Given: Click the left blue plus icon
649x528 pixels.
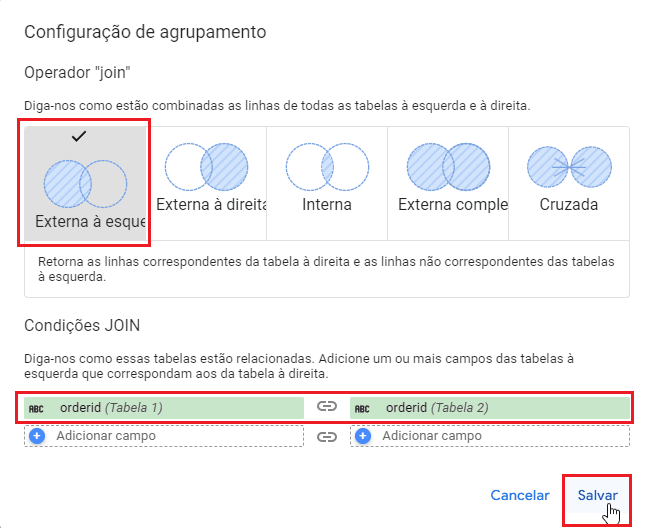Looking at the screenshot, I should point(38,436).
